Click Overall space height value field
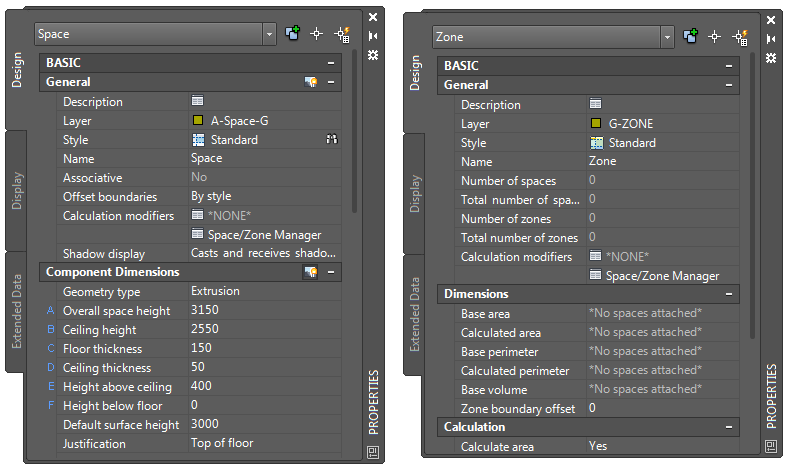This screenshot has width=787, height=472. click(x=264, y=311)
